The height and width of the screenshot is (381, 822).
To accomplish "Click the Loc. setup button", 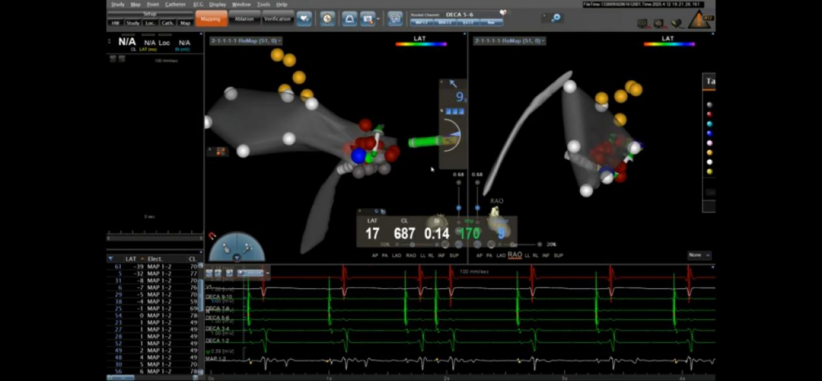I will [150, 23].
